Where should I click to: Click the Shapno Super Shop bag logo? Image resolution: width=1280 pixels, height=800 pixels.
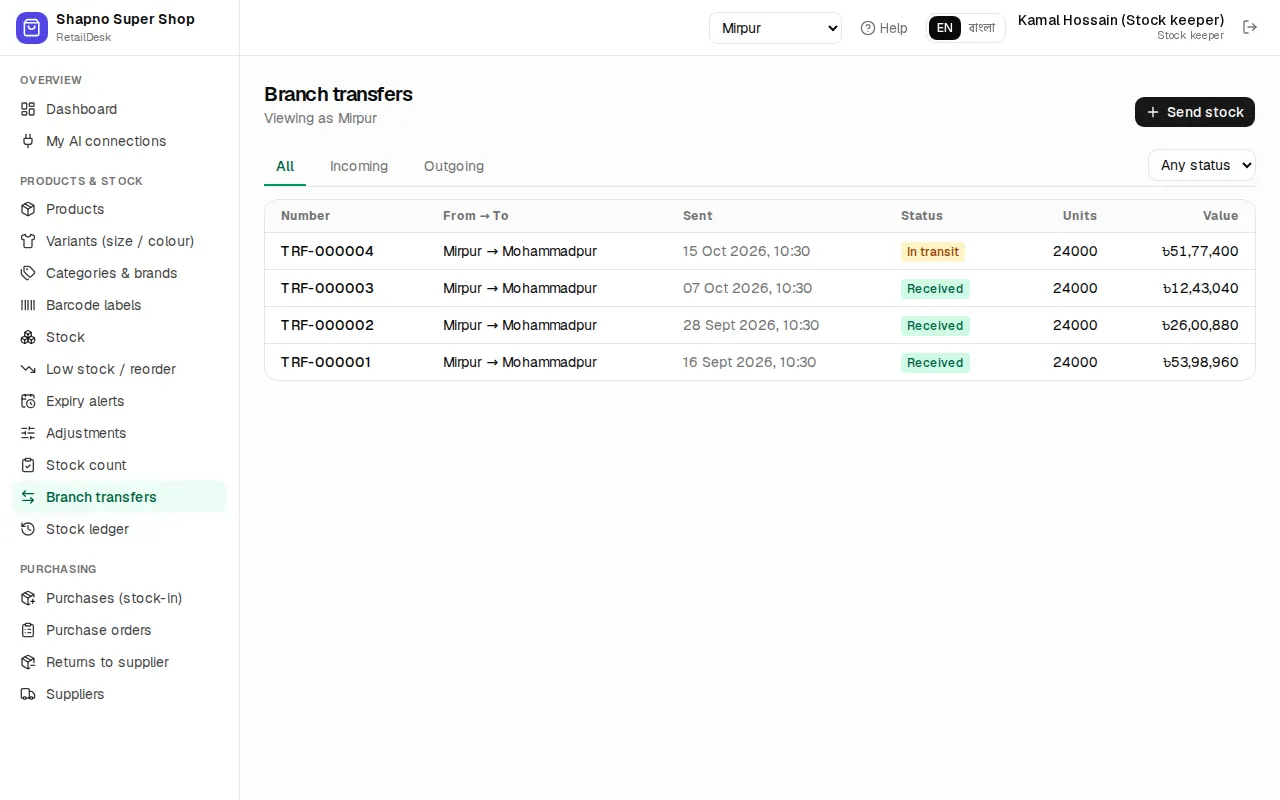32,28
